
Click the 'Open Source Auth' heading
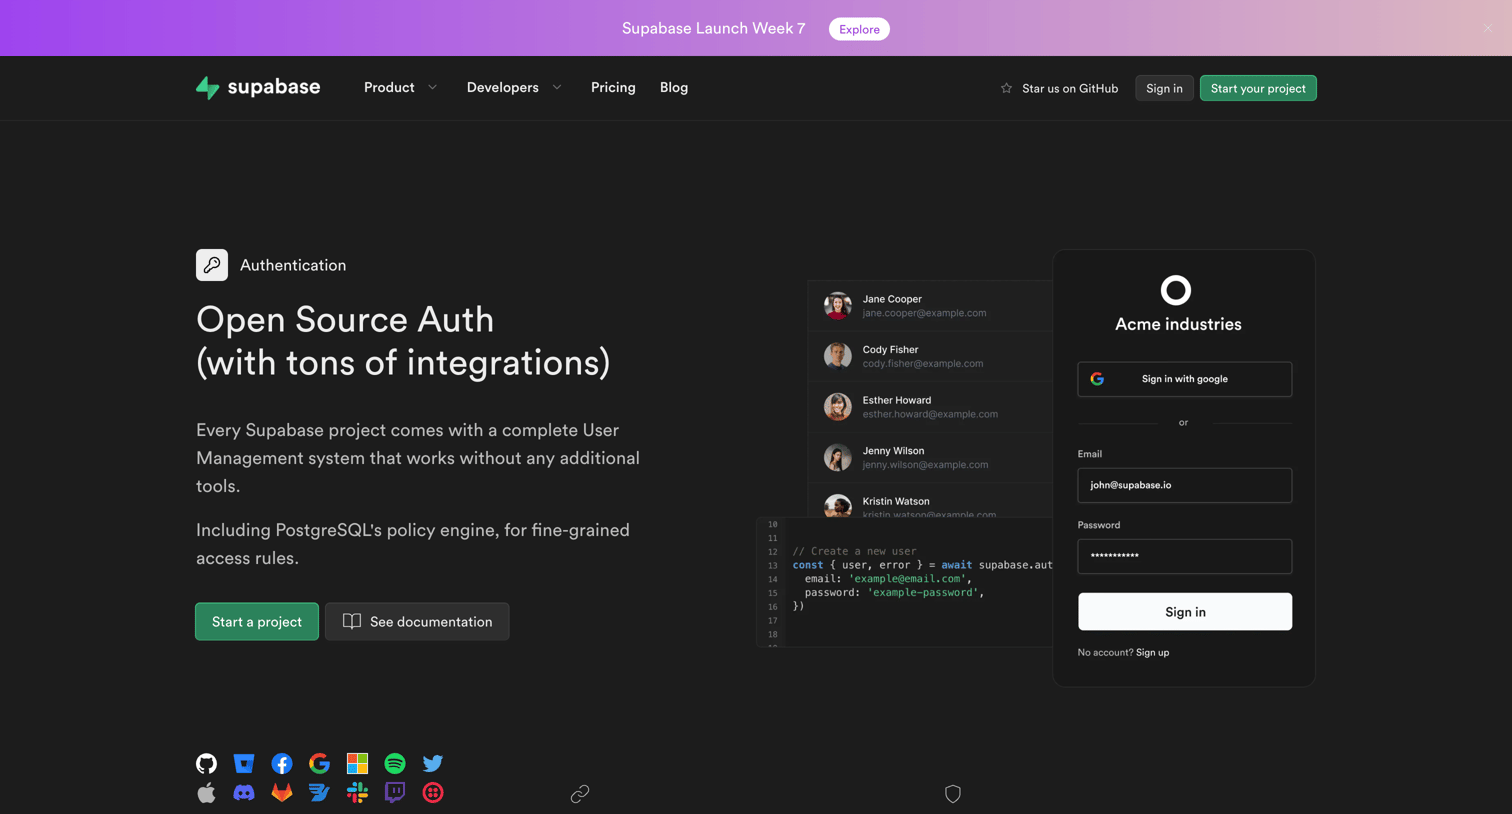pos(345,319)
